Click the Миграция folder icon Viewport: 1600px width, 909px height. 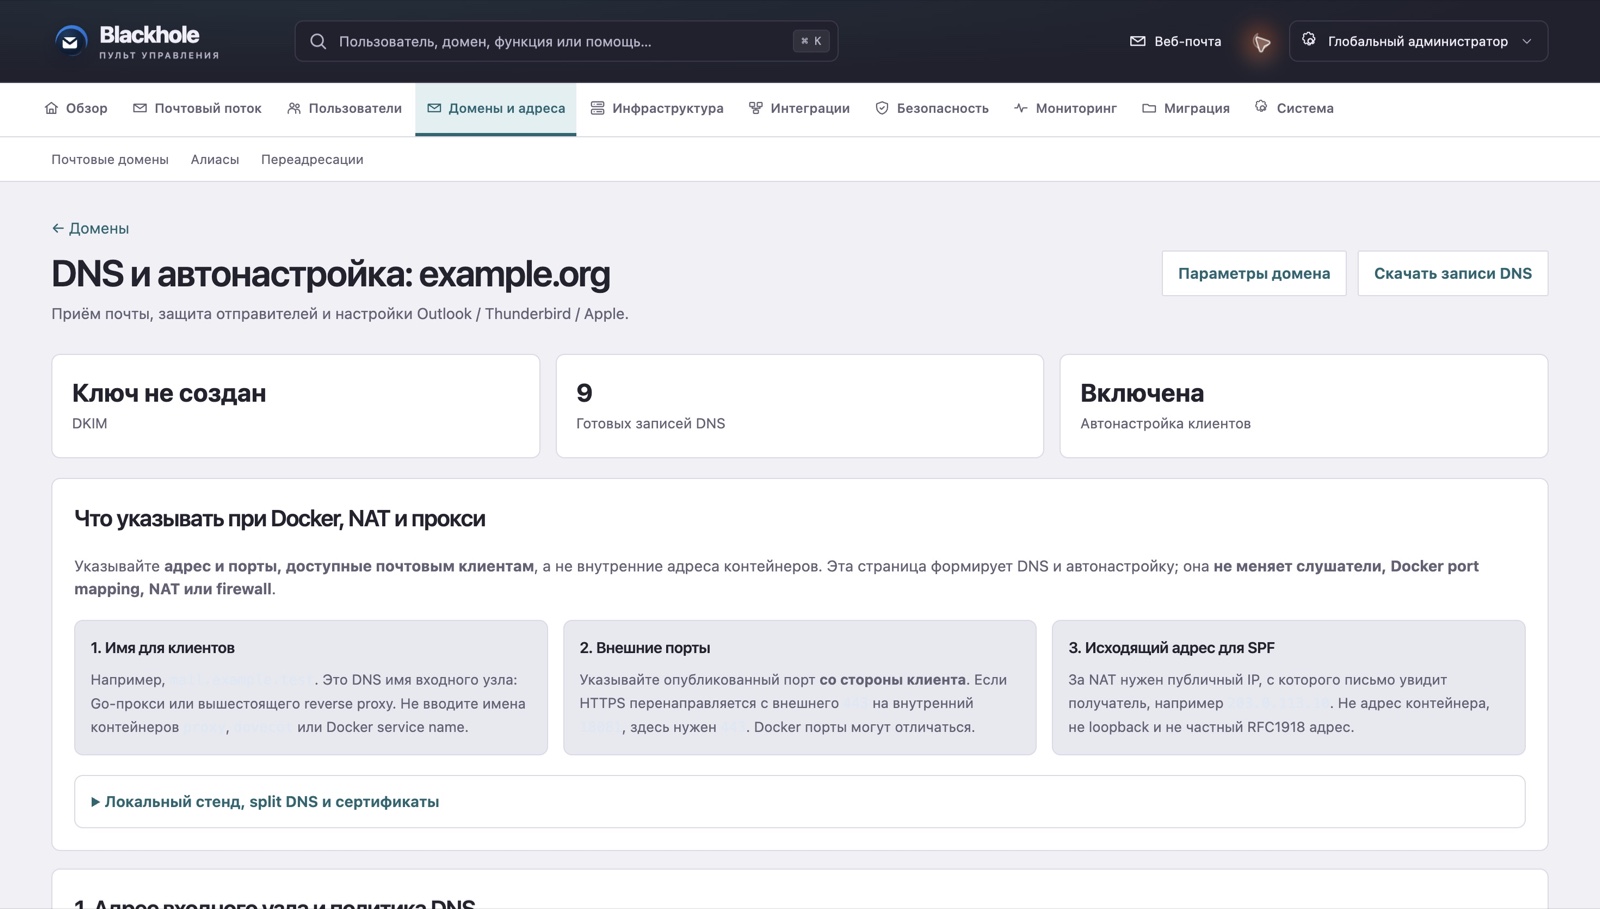tap(1149, 108)
